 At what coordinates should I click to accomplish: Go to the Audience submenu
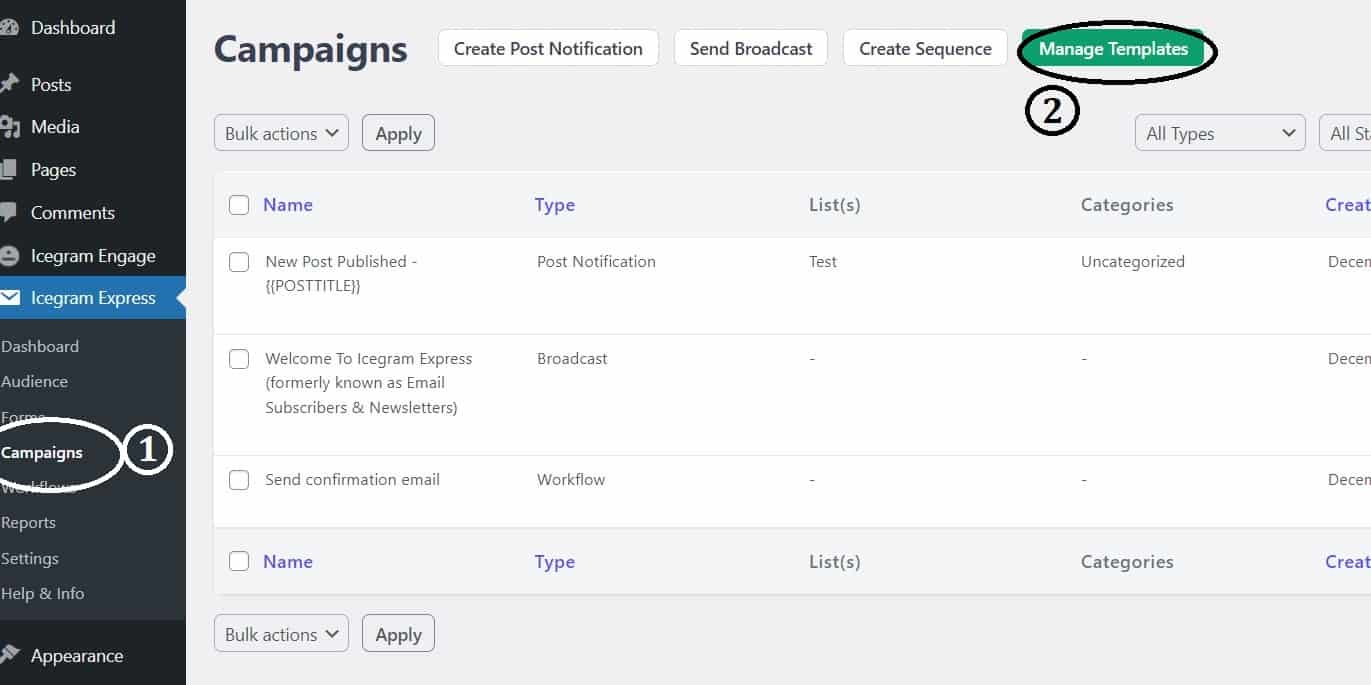pyautogui.click(x=35, y=382)
